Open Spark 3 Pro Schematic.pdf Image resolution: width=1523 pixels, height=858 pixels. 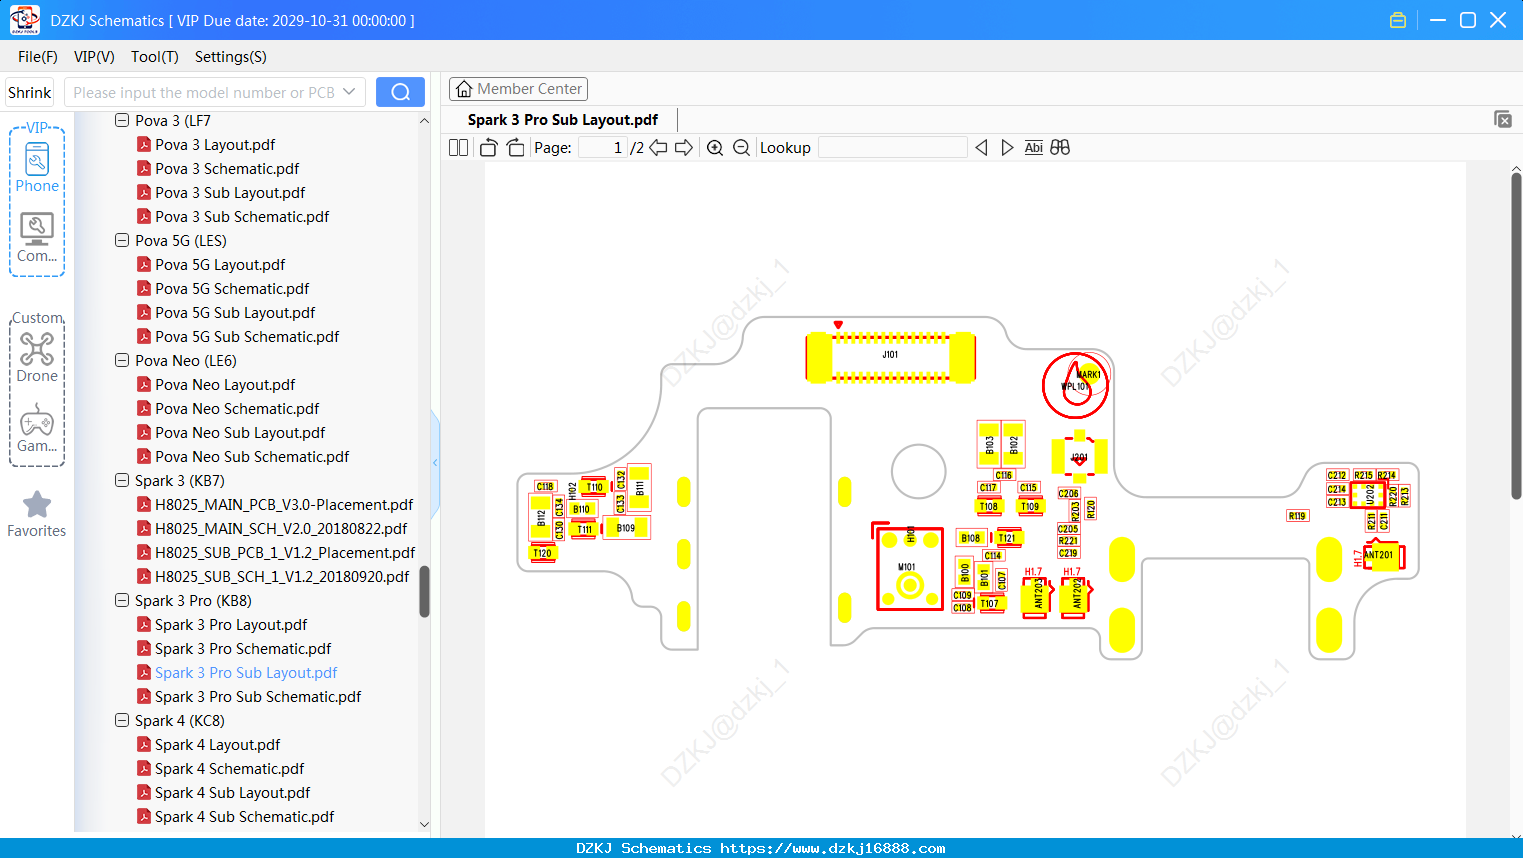pos(242,649)
